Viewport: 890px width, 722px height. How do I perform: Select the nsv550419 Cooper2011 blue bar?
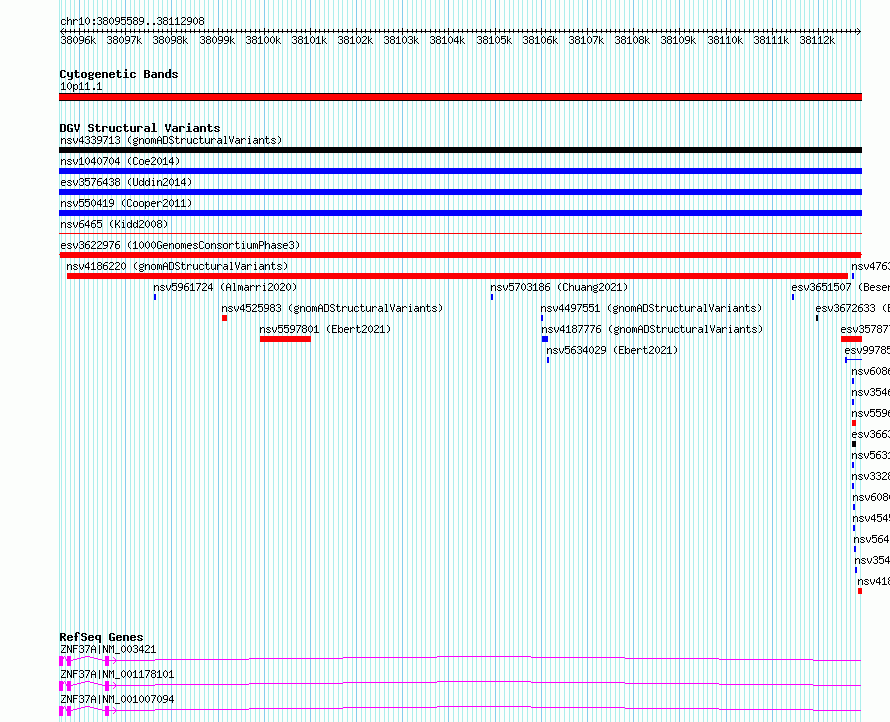click(x=460, y=213)
